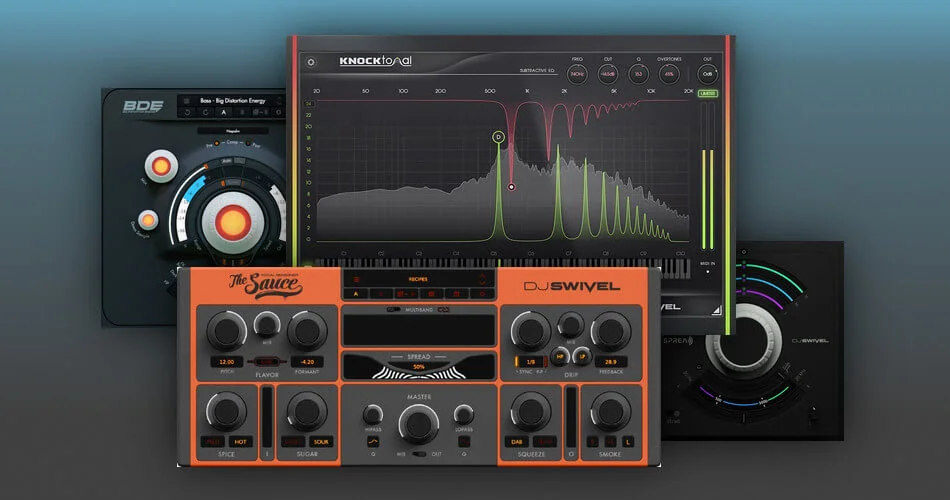
Task: Click the Knocktonal Freq knob
Action: point(577,74)
